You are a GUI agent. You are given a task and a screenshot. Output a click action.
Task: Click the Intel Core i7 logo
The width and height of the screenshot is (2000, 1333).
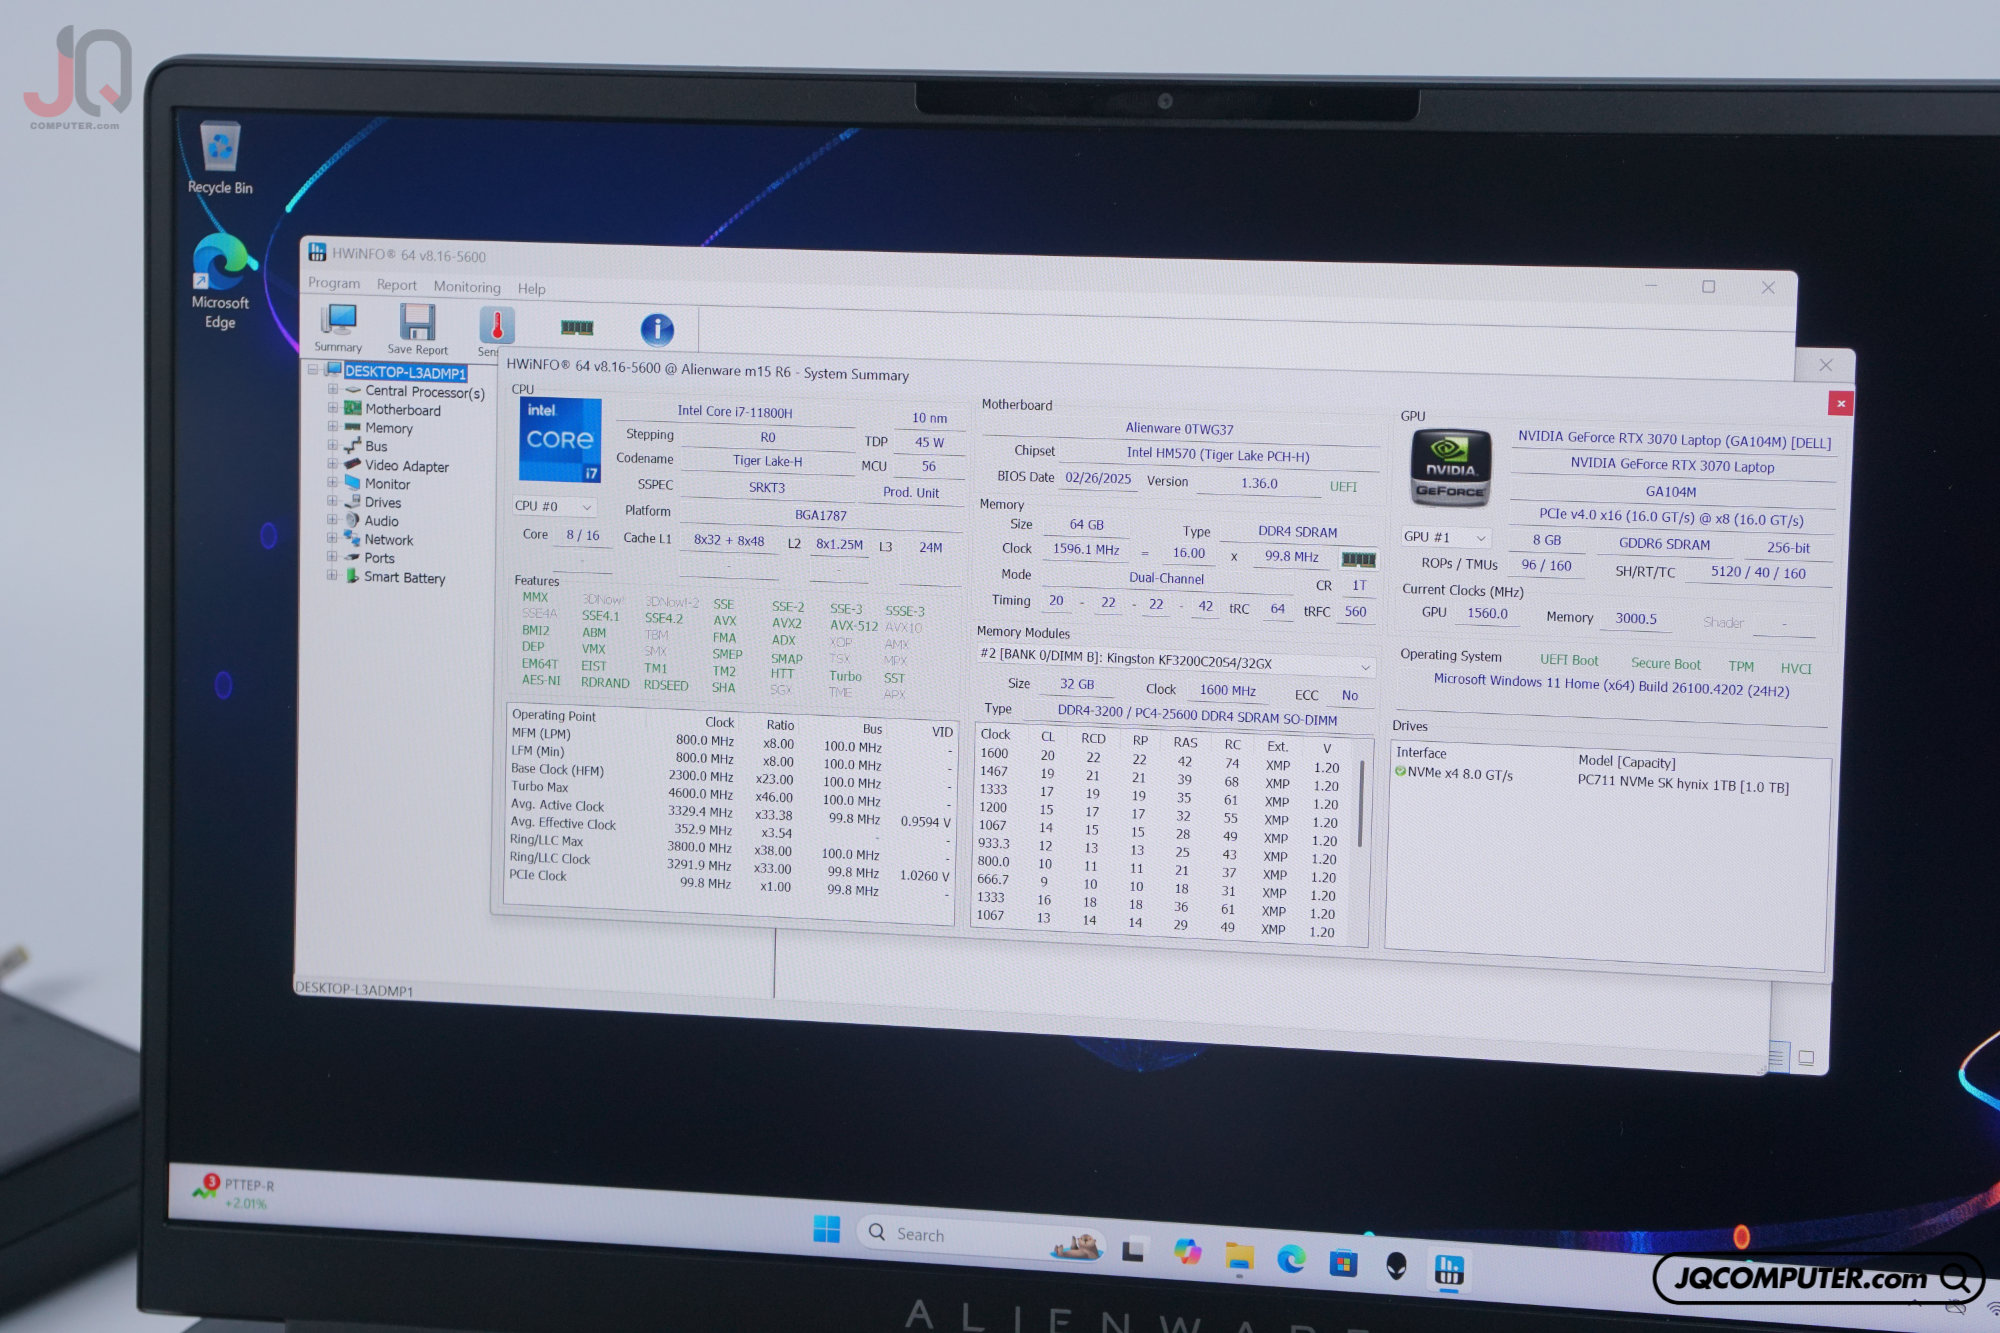[560, 440]
